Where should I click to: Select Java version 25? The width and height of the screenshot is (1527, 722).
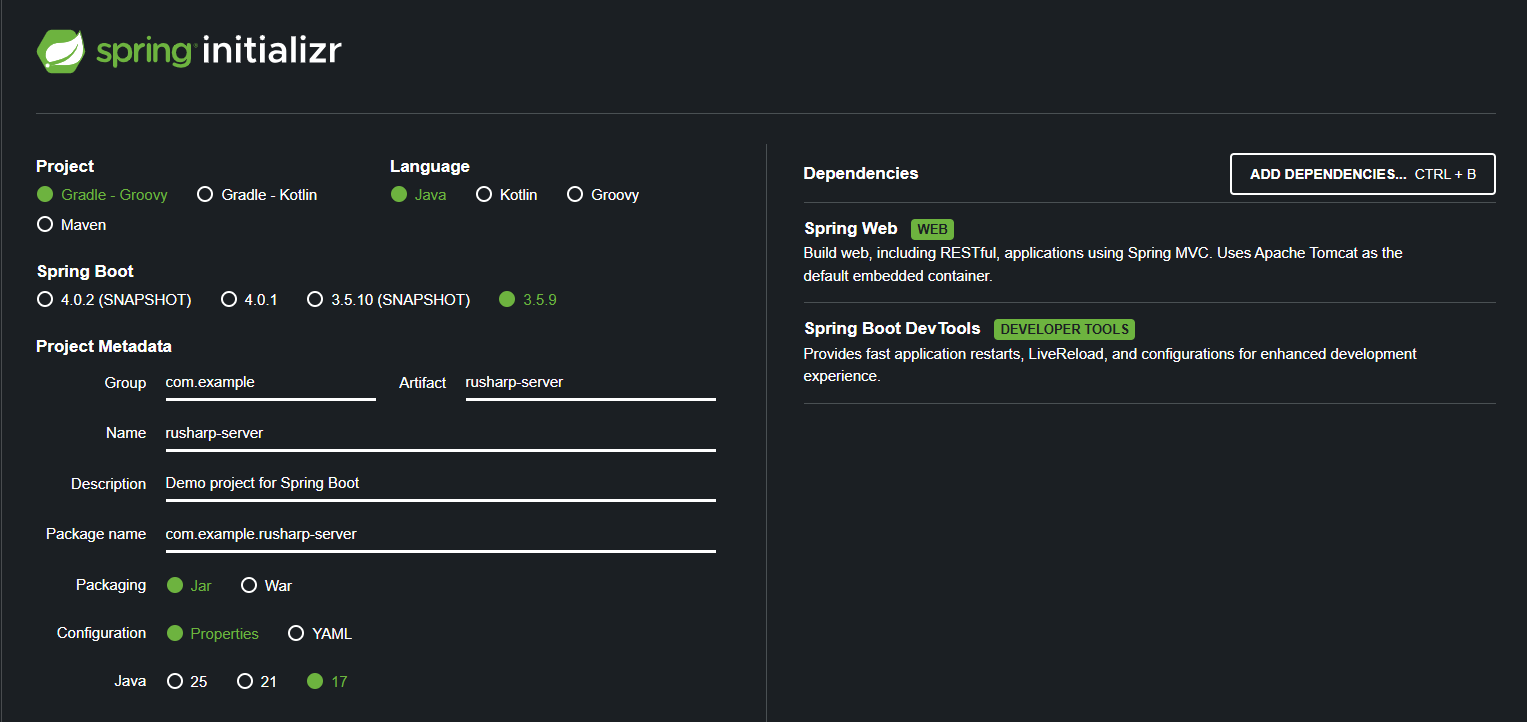tap(187, 682)
